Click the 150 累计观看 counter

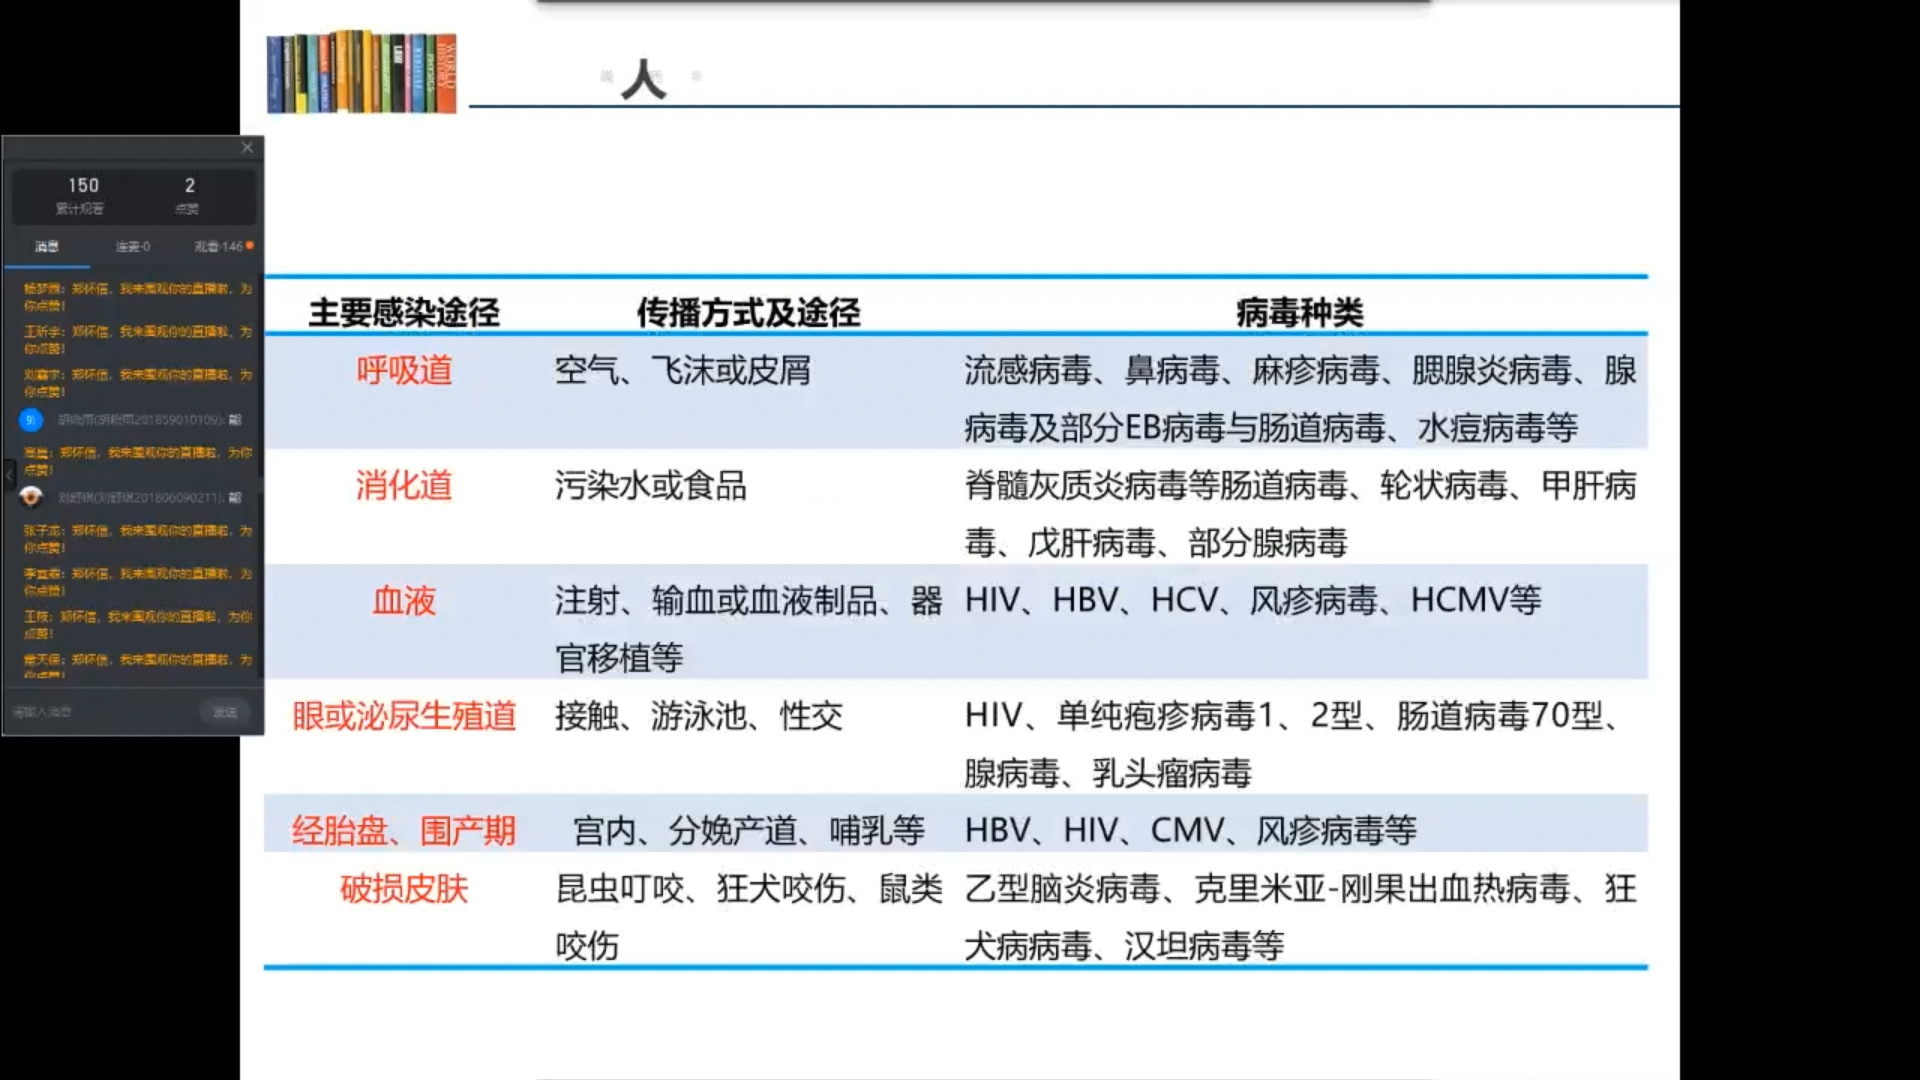82,195
